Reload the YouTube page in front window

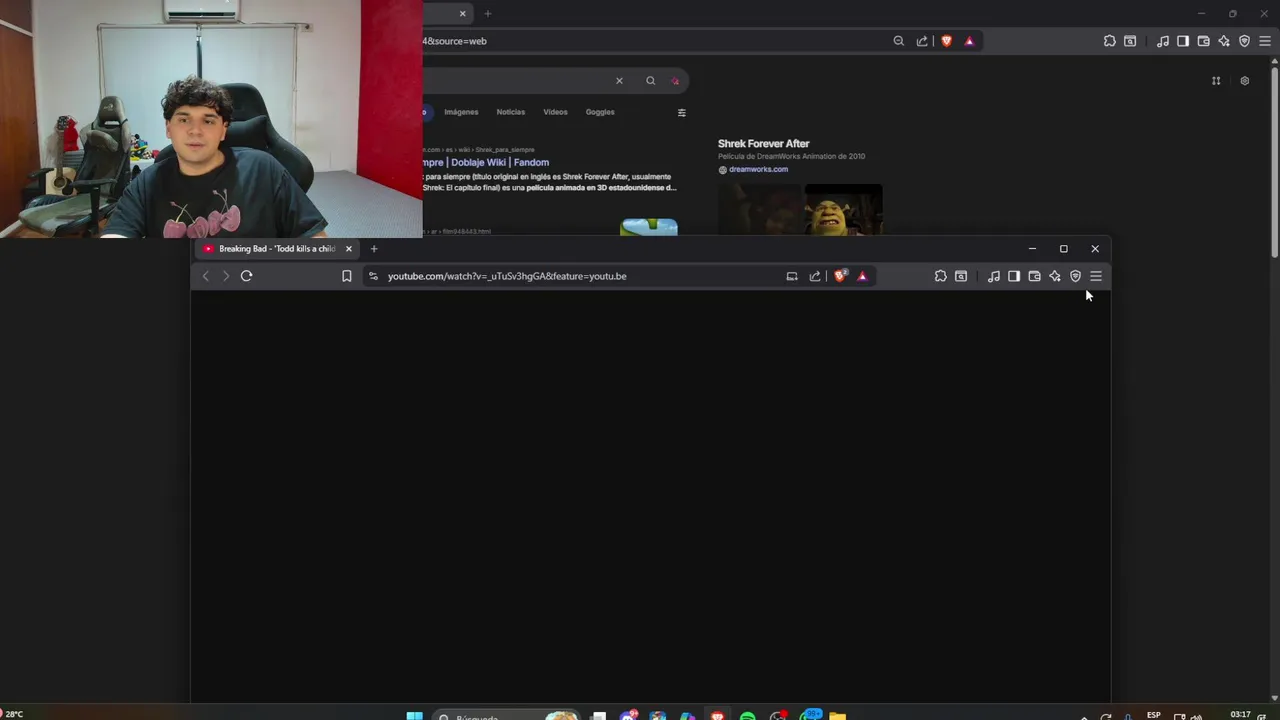point(246,276)
